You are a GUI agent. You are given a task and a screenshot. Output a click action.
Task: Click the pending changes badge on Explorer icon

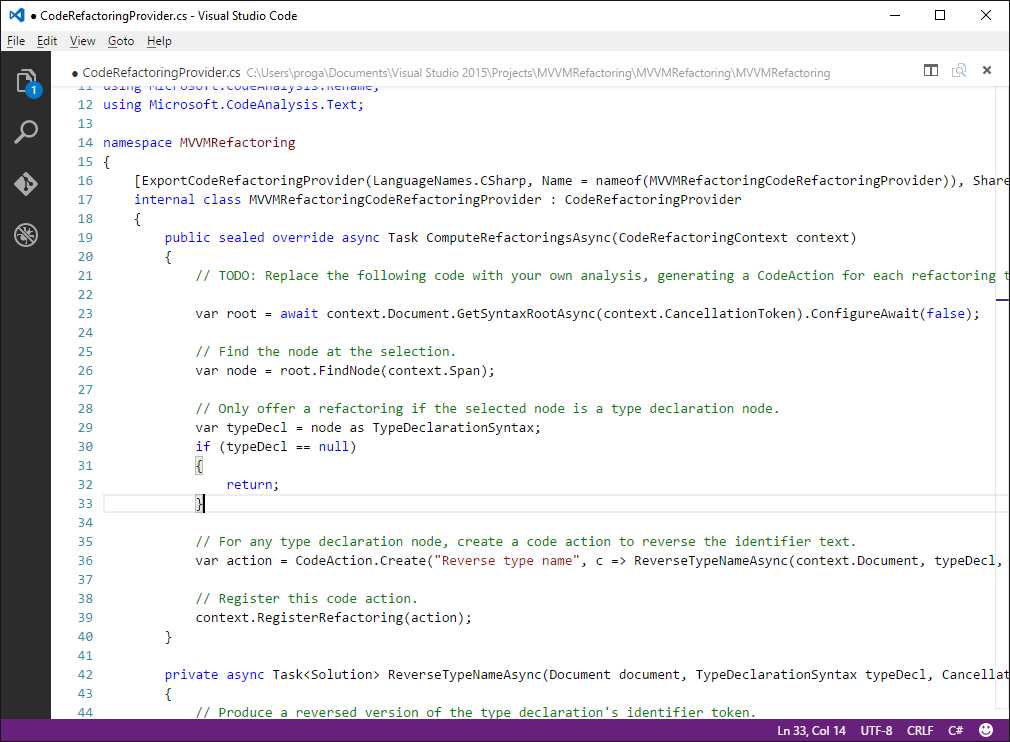coord(34,90)
